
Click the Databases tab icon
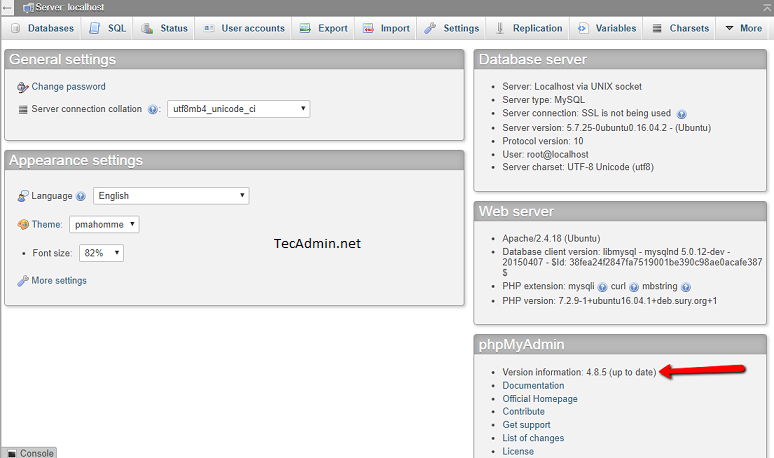point(16,28)
